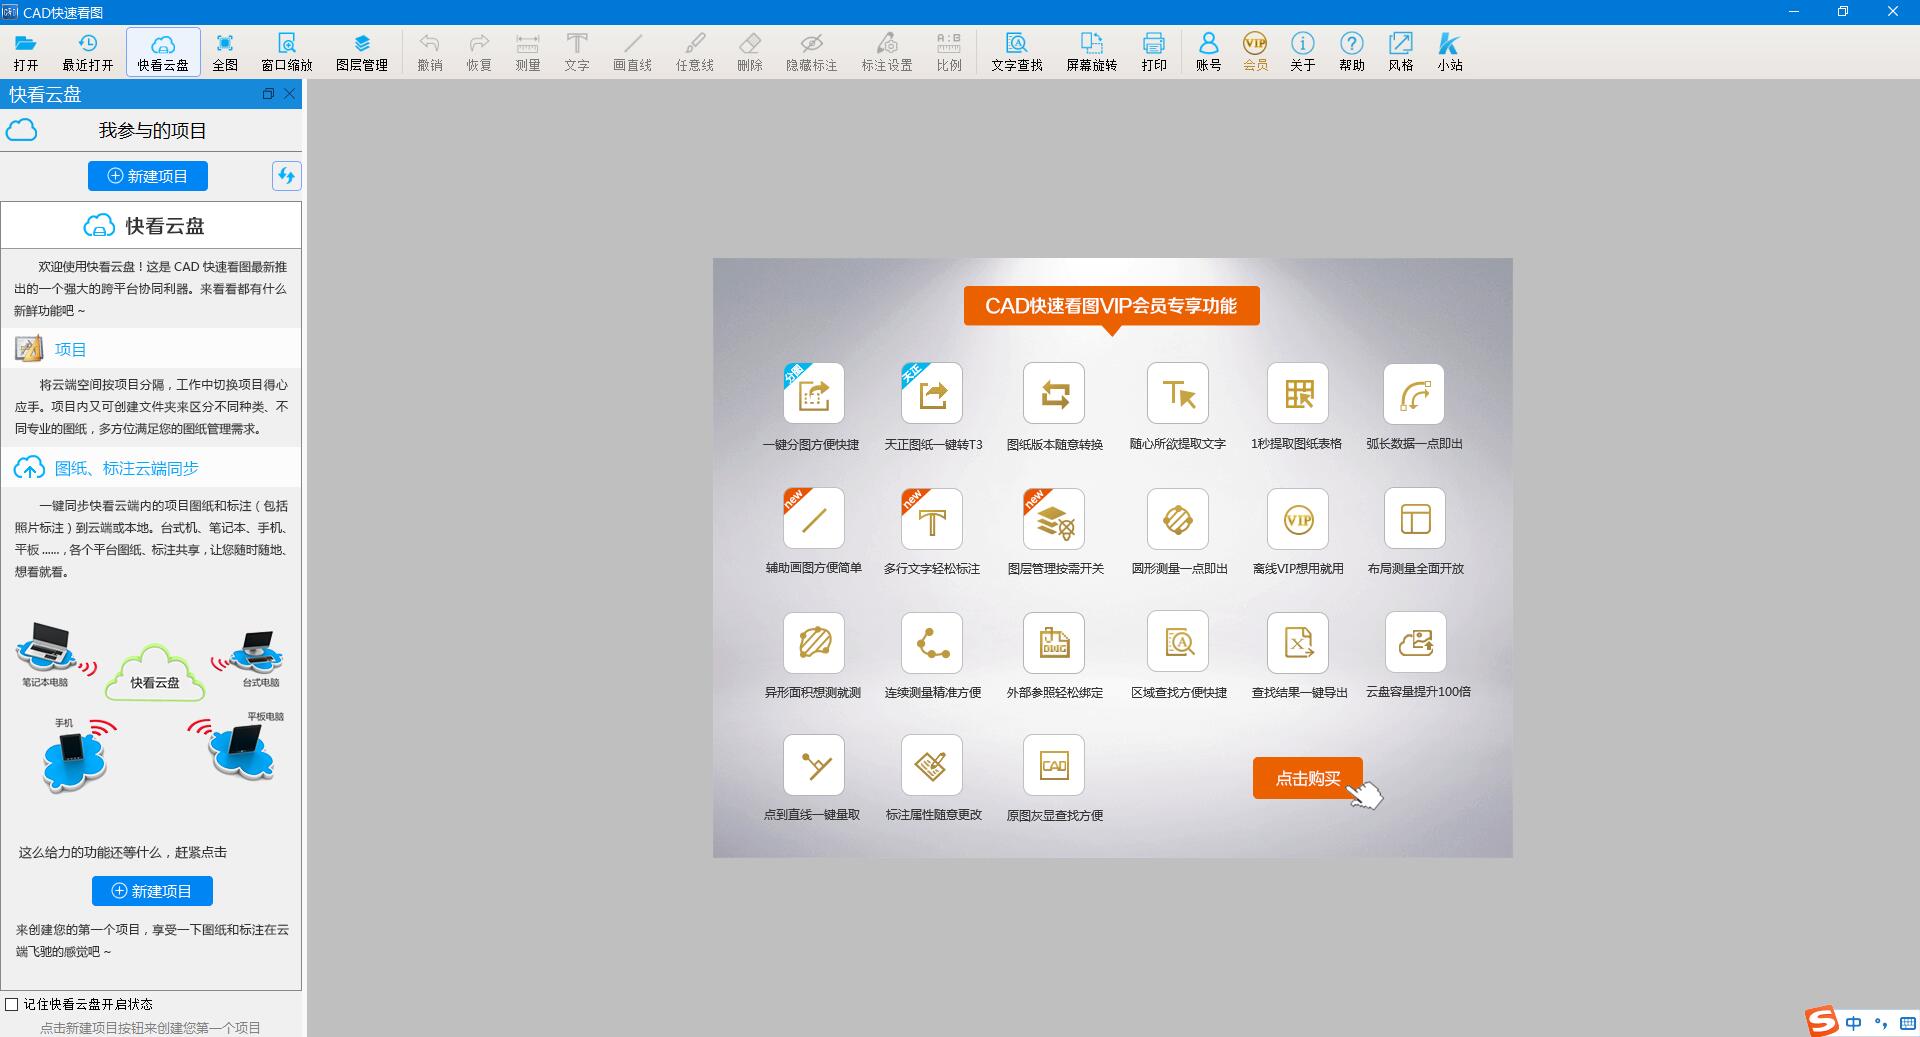Open the 账号 account icon

(1208, 52)
